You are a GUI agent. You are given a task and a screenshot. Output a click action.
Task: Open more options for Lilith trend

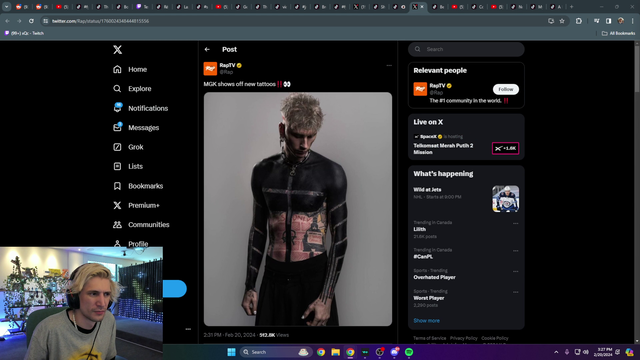pyautogui.click(x=516, y=223)
